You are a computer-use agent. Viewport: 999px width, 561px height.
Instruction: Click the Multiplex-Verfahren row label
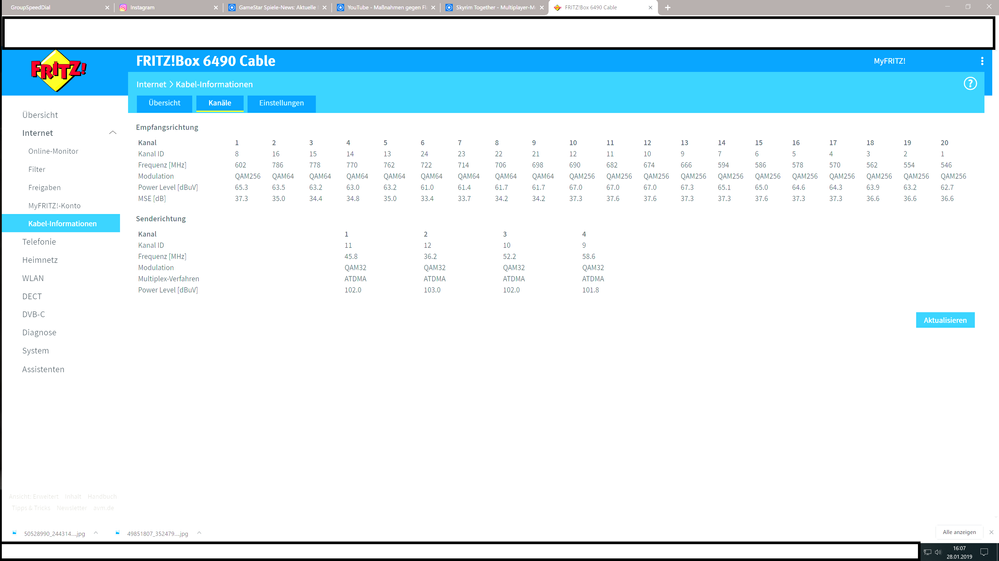(168, 279)
